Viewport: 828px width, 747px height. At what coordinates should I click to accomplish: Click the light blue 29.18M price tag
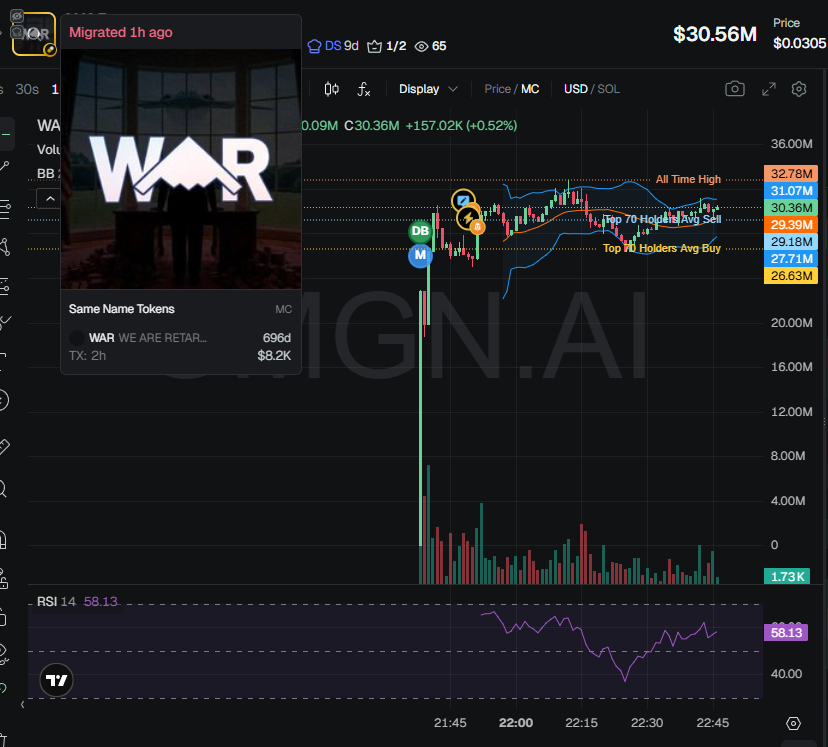[791, 242]
